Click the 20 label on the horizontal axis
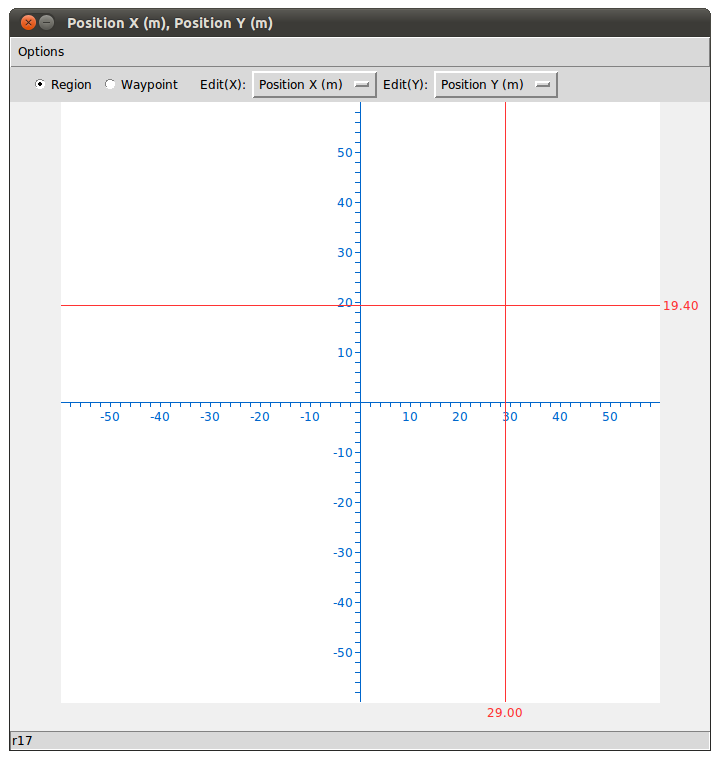Viewport: 720px width, 765px height. coord(460,417)
